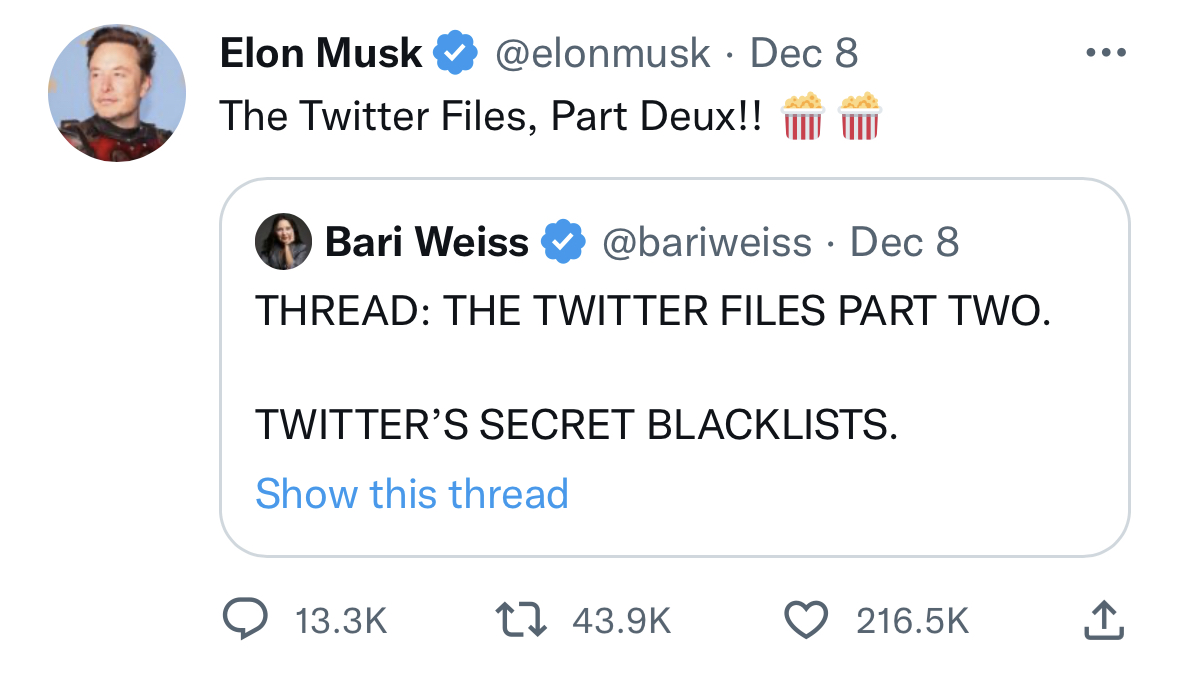Screen dimensions: 1179x674
Task: Click the 216.5K likes count
Action: pos(912,621)
